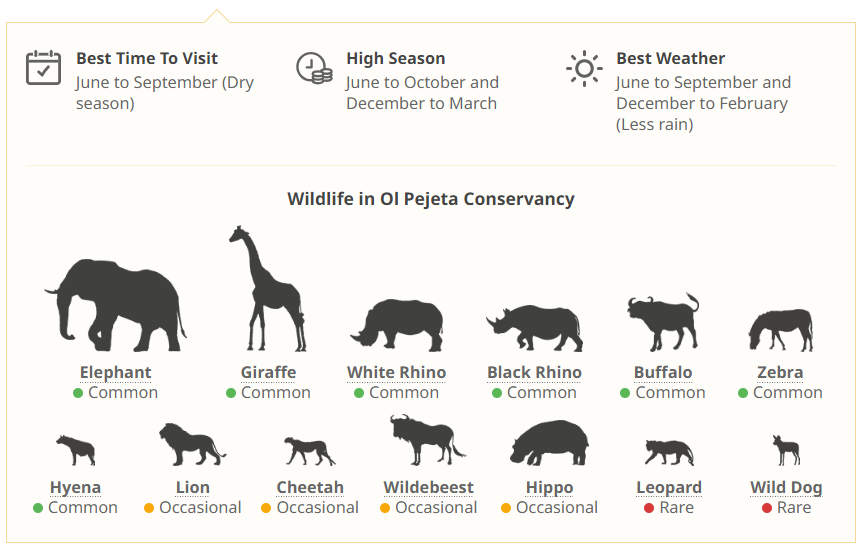Click the giraffe silhouette icon
This screenshot has height=548, width=867.
click(266, 290)
